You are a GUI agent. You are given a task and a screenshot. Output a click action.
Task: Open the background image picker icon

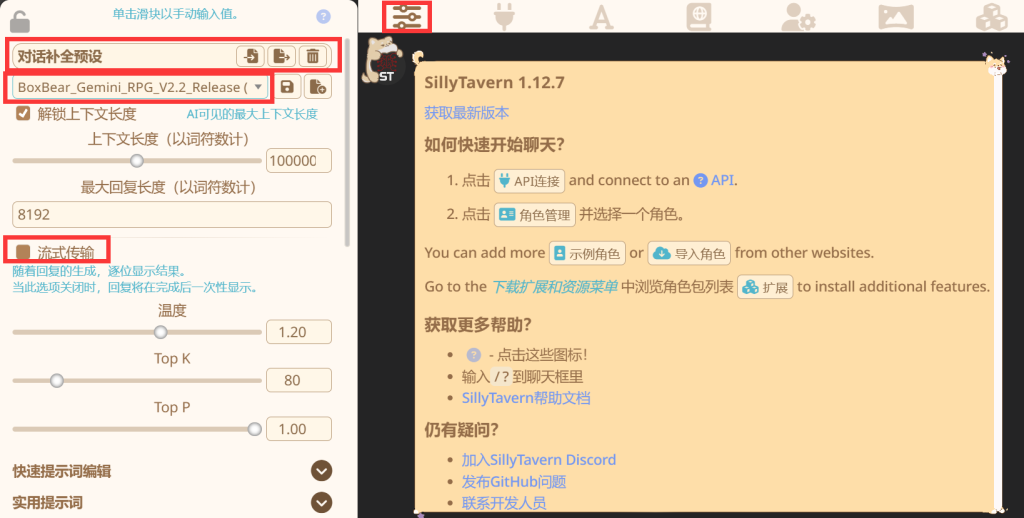point(895,17)
